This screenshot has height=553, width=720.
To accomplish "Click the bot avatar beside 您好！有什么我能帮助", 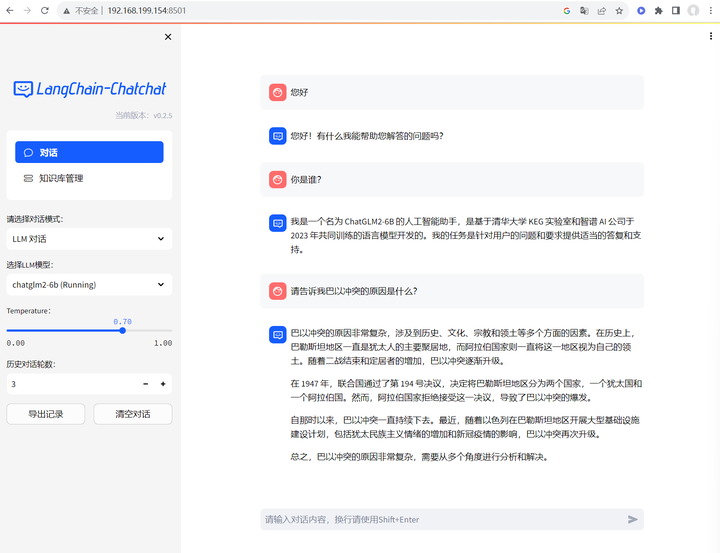I will point(278,136).
